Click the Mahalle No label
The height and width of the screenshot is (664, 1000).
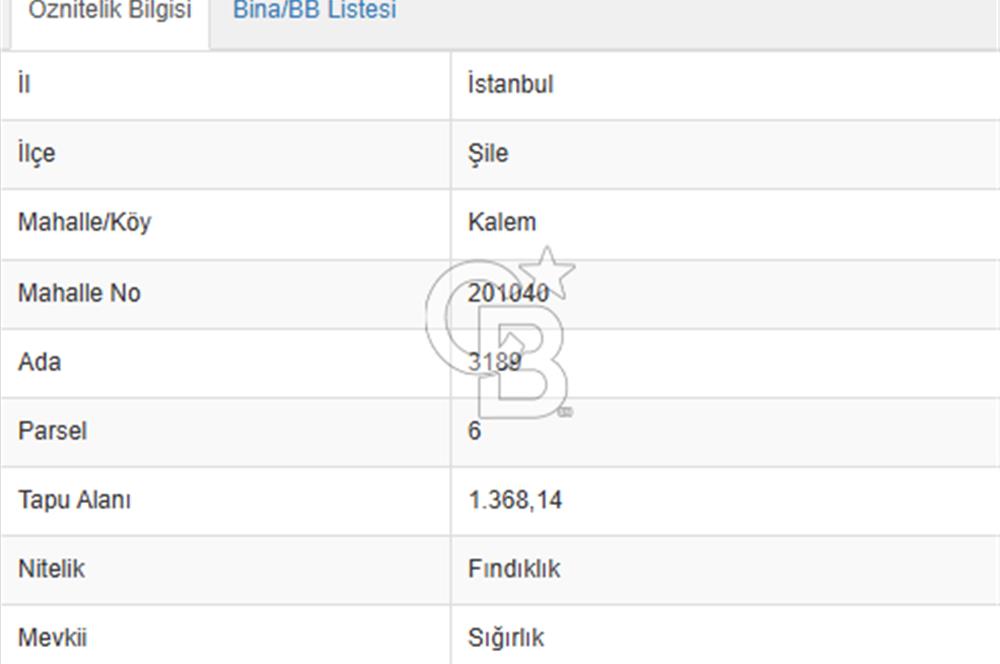(79, 293)
